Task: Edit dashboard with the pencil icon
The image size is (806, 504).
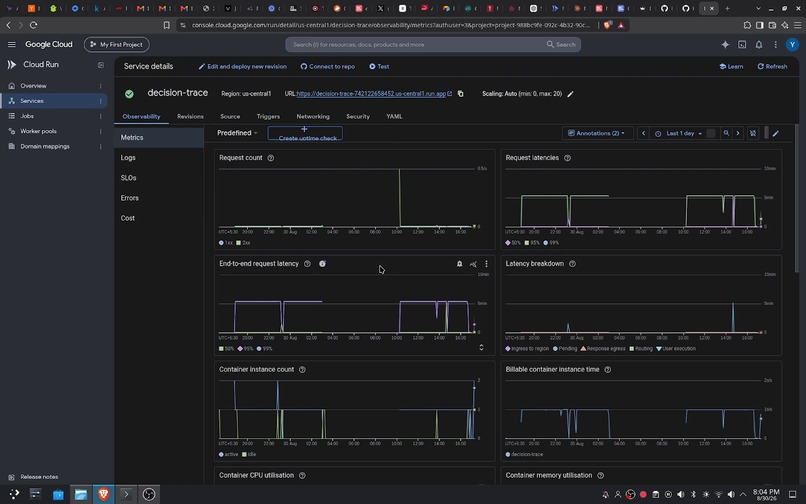Action: point(776,134)
